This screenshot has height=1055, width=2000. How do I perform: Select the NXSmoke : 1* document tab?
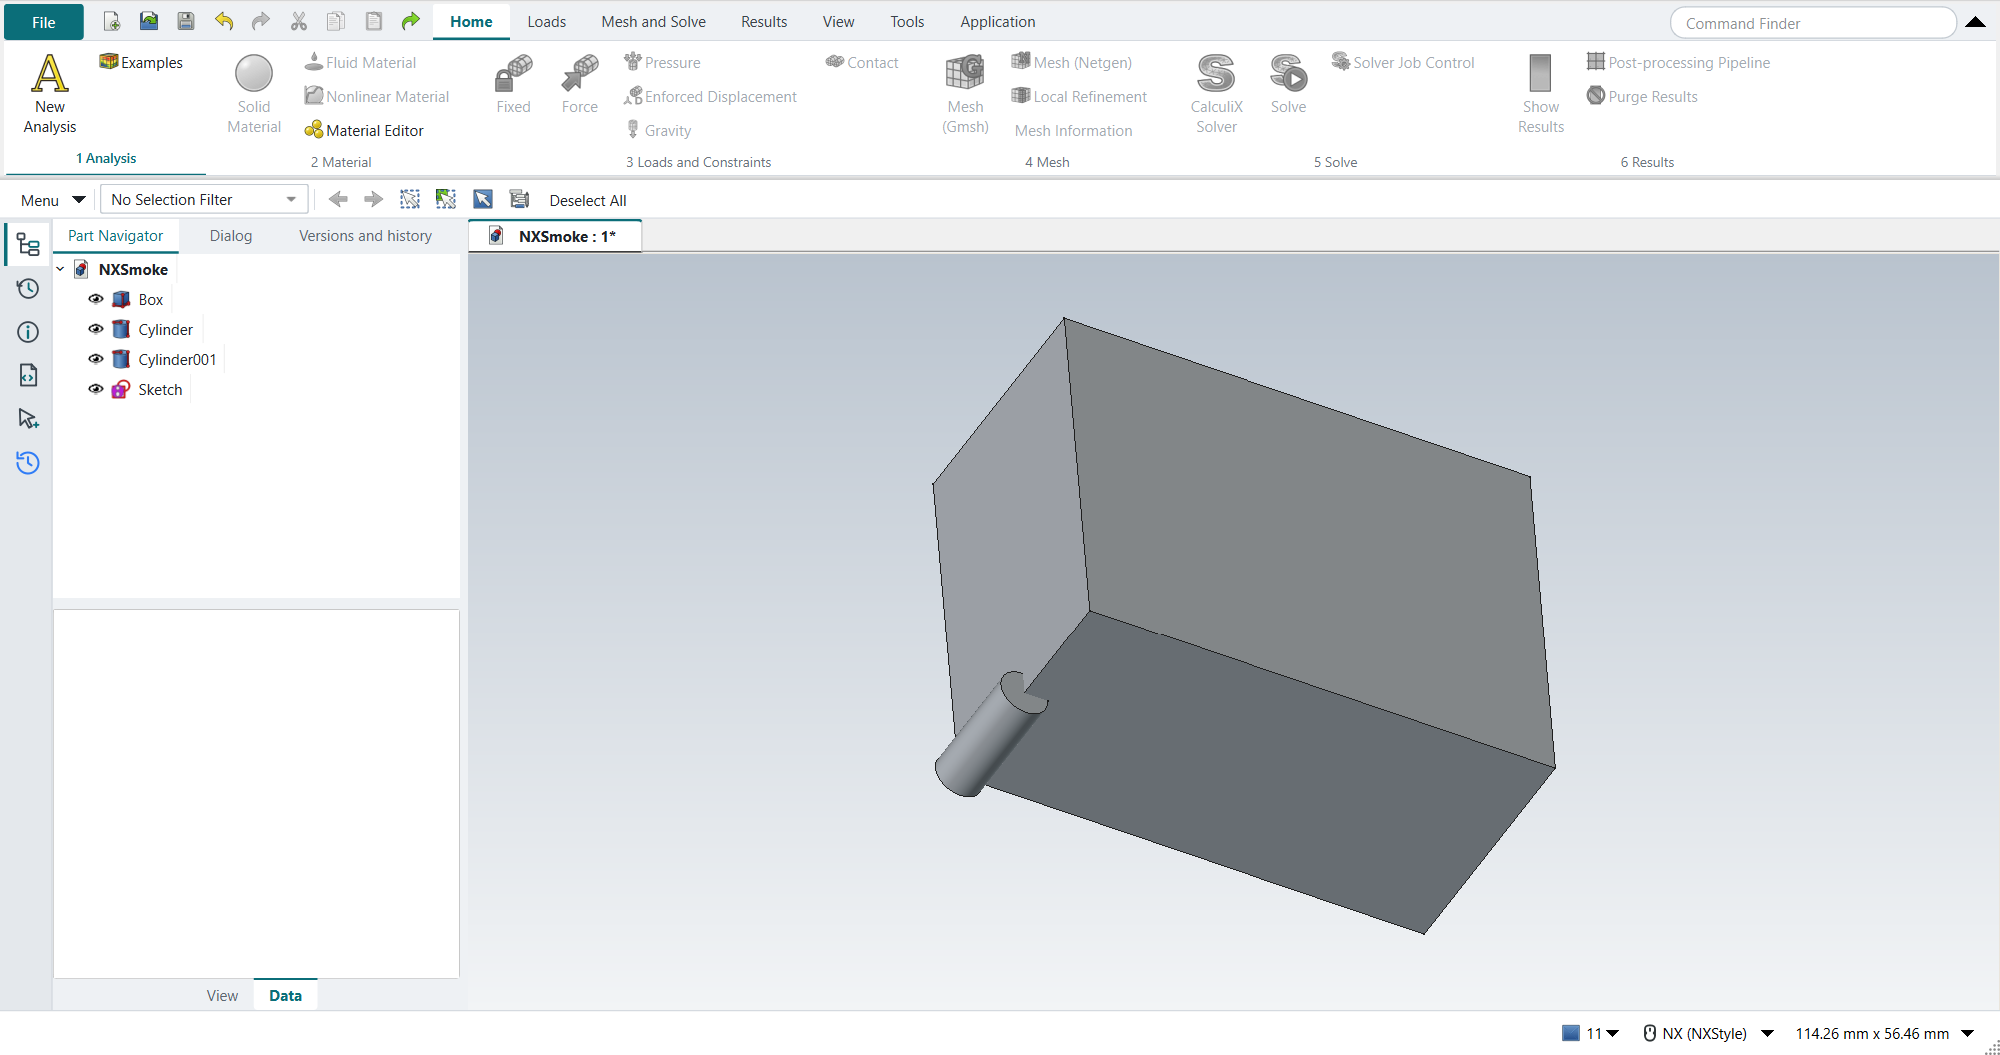[555, 236]
